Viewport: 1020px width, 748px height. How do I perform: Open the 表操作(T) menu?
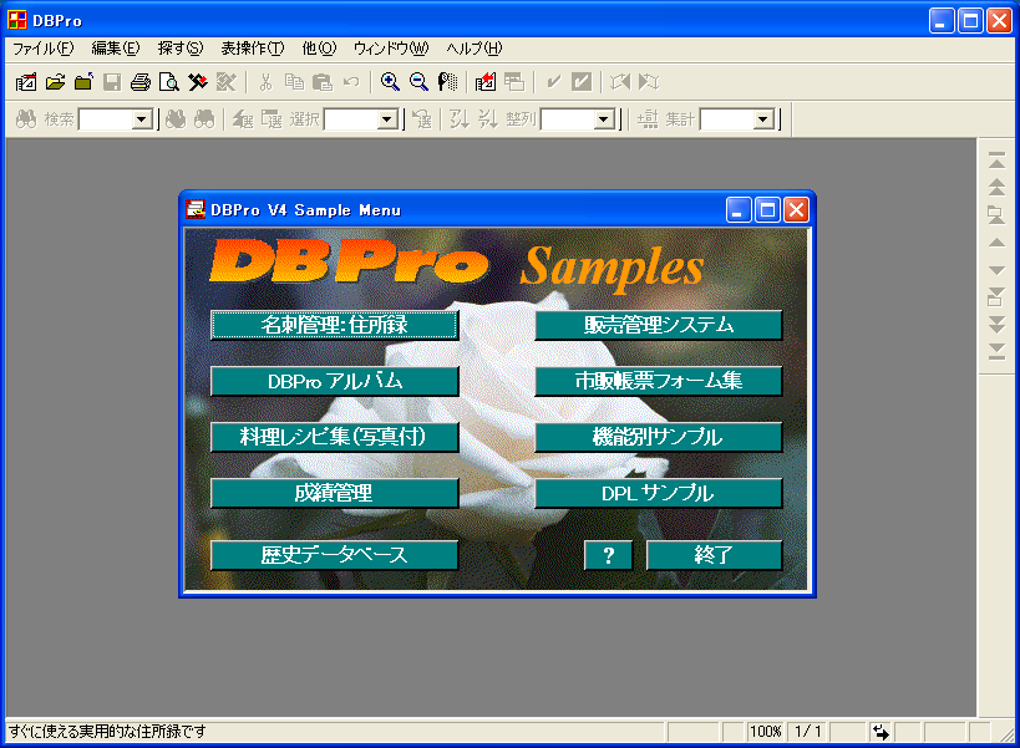[x=252, y=49]
